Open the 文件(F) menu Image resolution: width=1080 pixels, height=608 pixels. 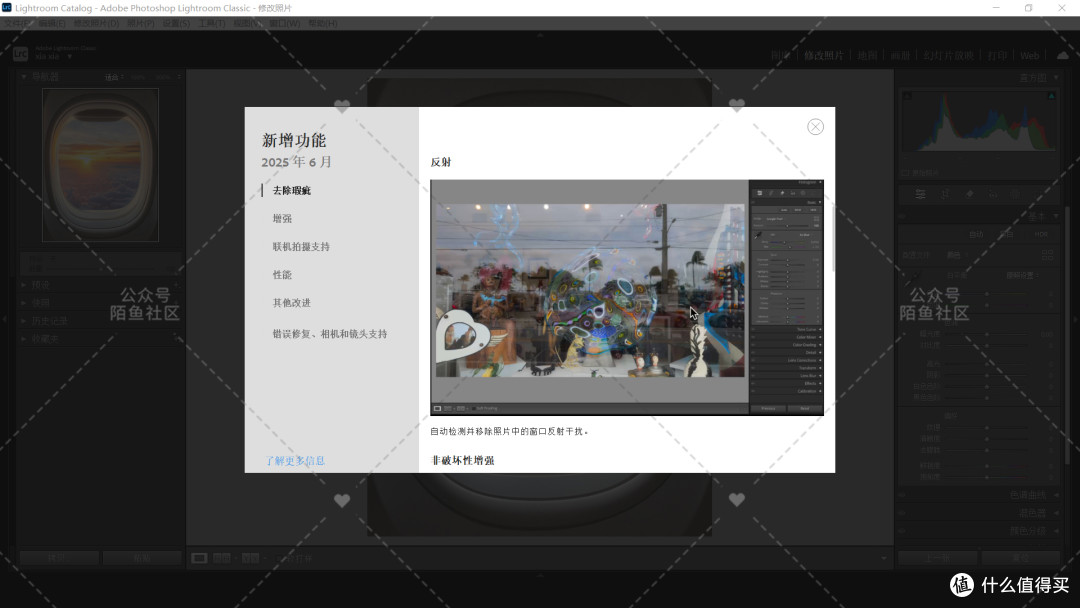click(17, 23)
